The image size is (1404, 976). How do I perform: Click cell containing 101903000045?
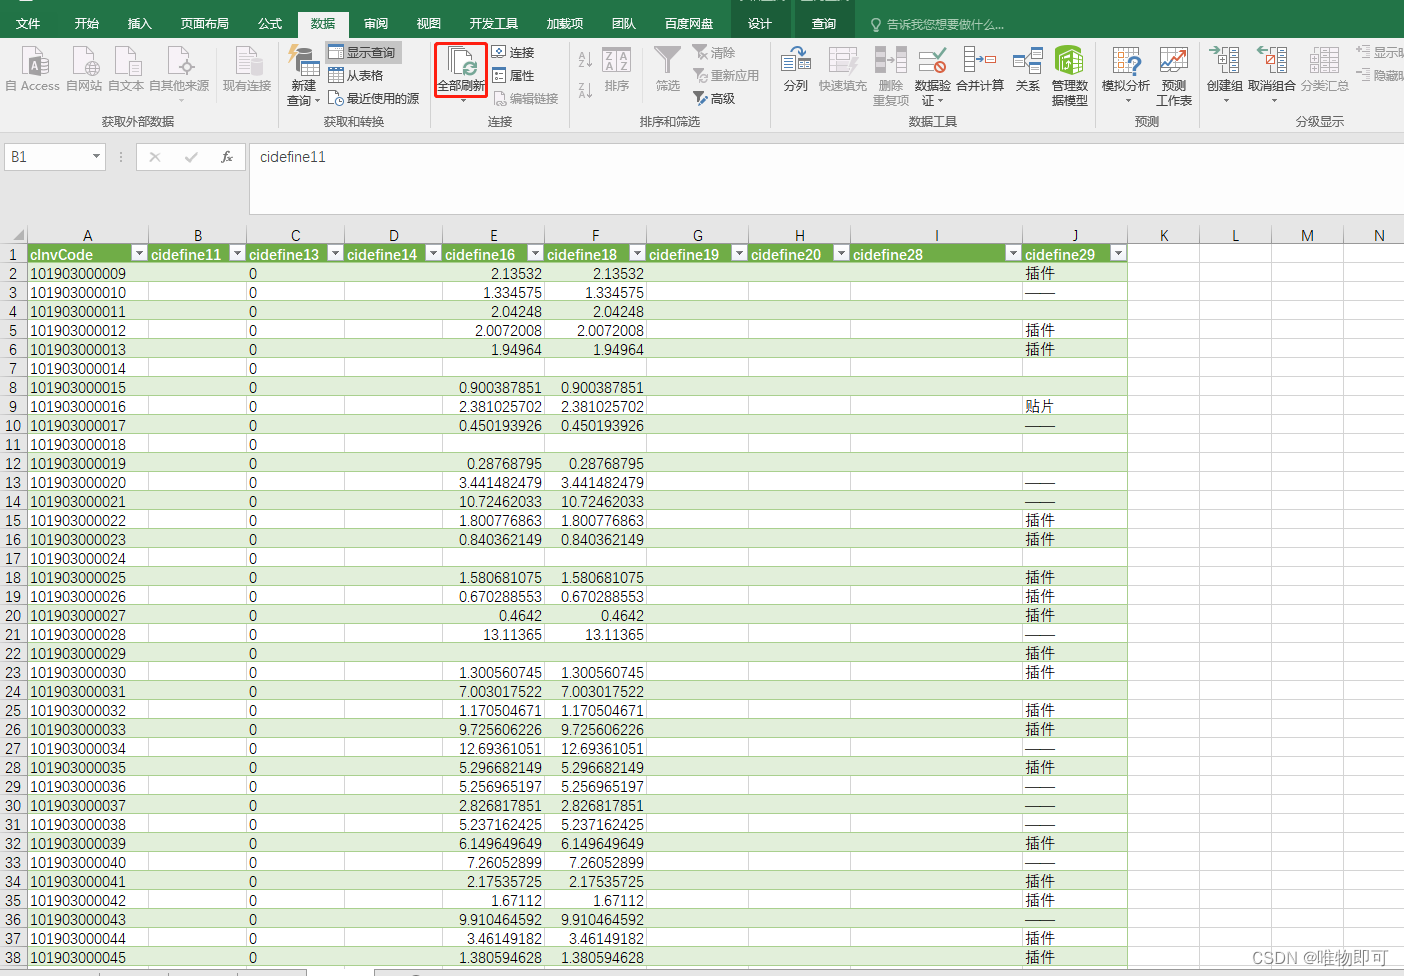pyautogui.click(x=87, y=957)
